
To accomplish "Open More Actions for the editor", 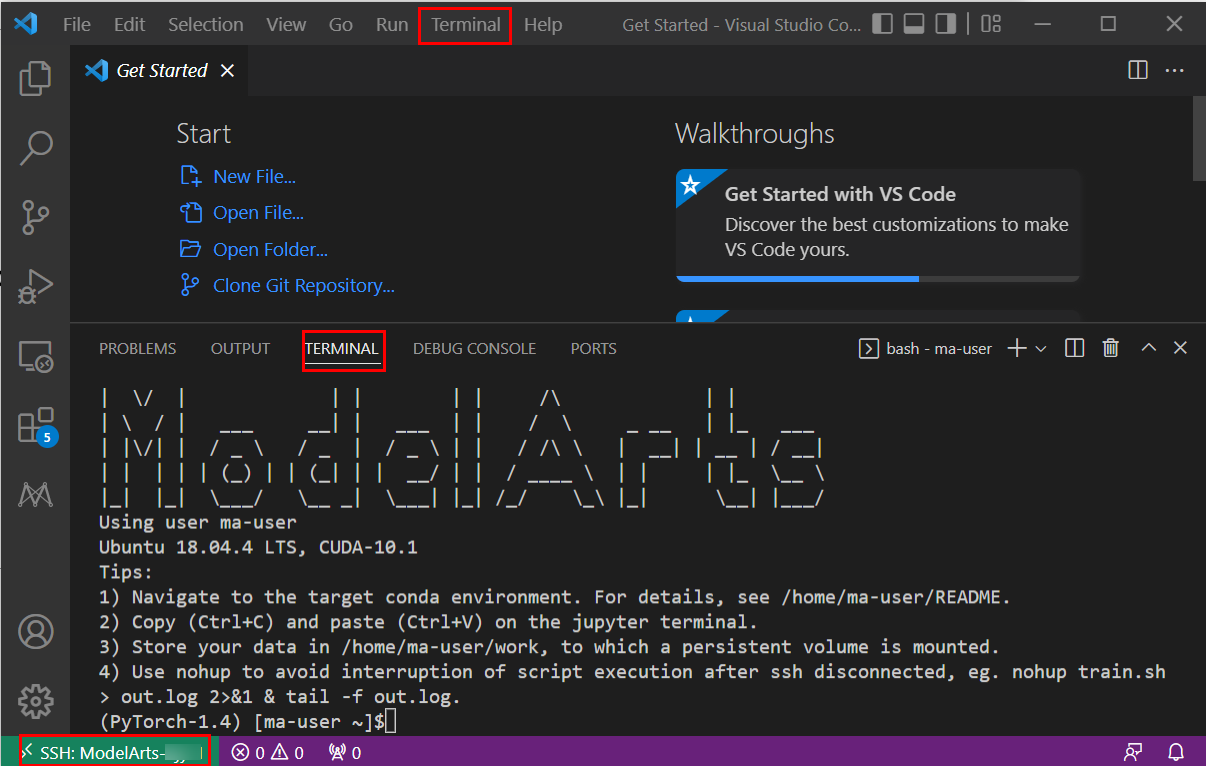I will pos(1174,70).
